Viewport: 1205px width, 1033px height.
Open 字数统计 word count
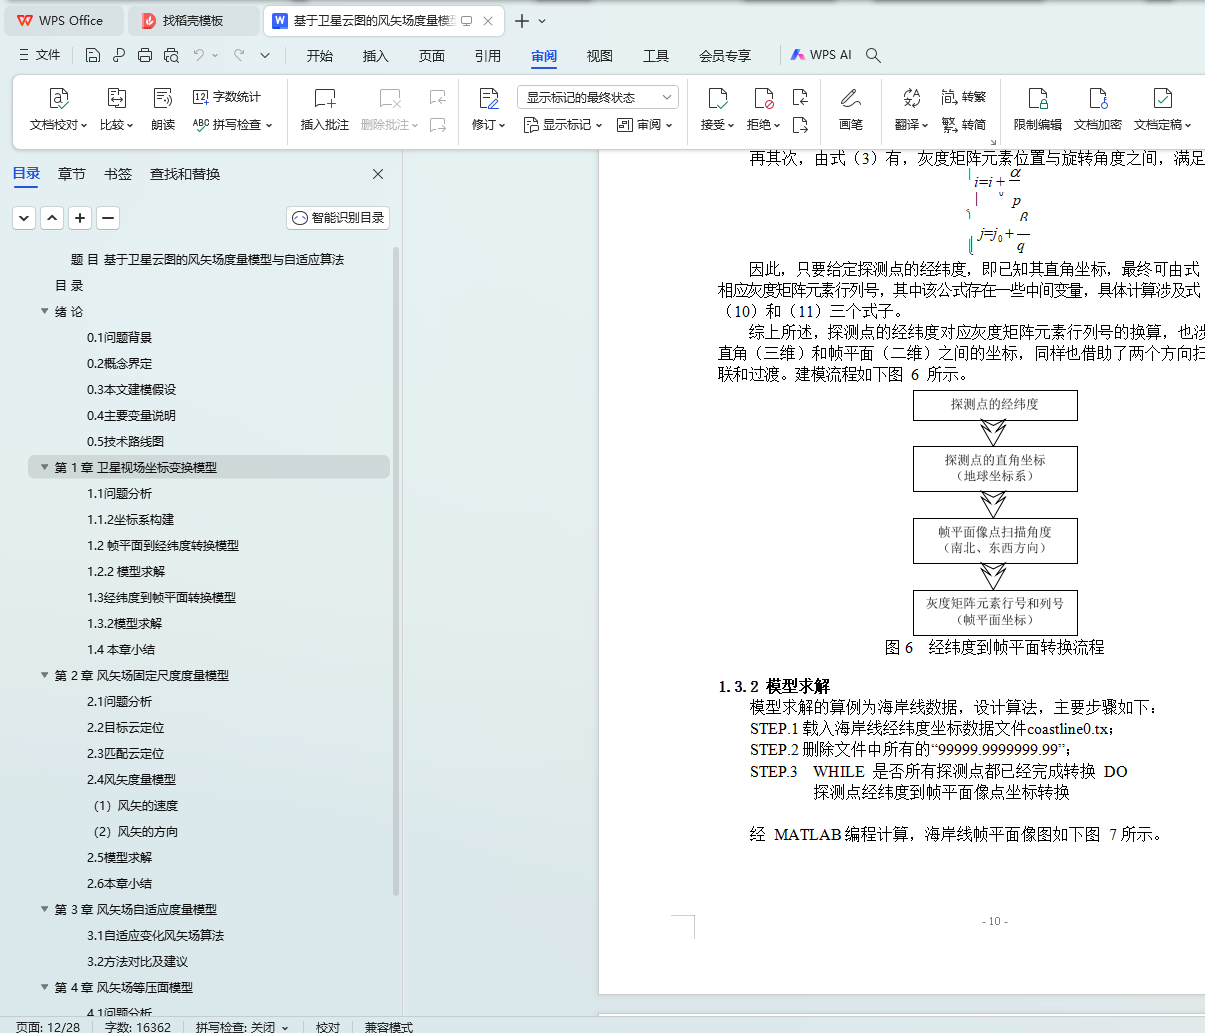(227, 97)
